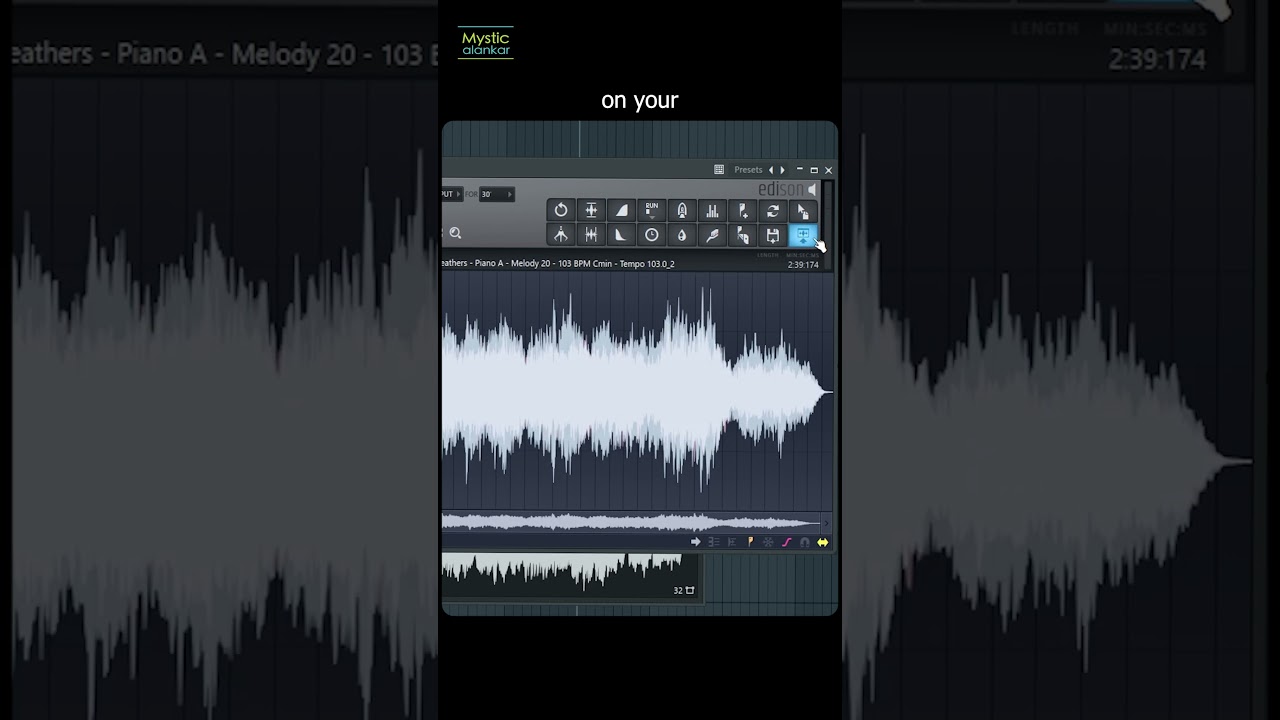This screenshot has height=720, width=1280.
Task: Click the save sample floppy disk icon
Action: pos(772,235)
